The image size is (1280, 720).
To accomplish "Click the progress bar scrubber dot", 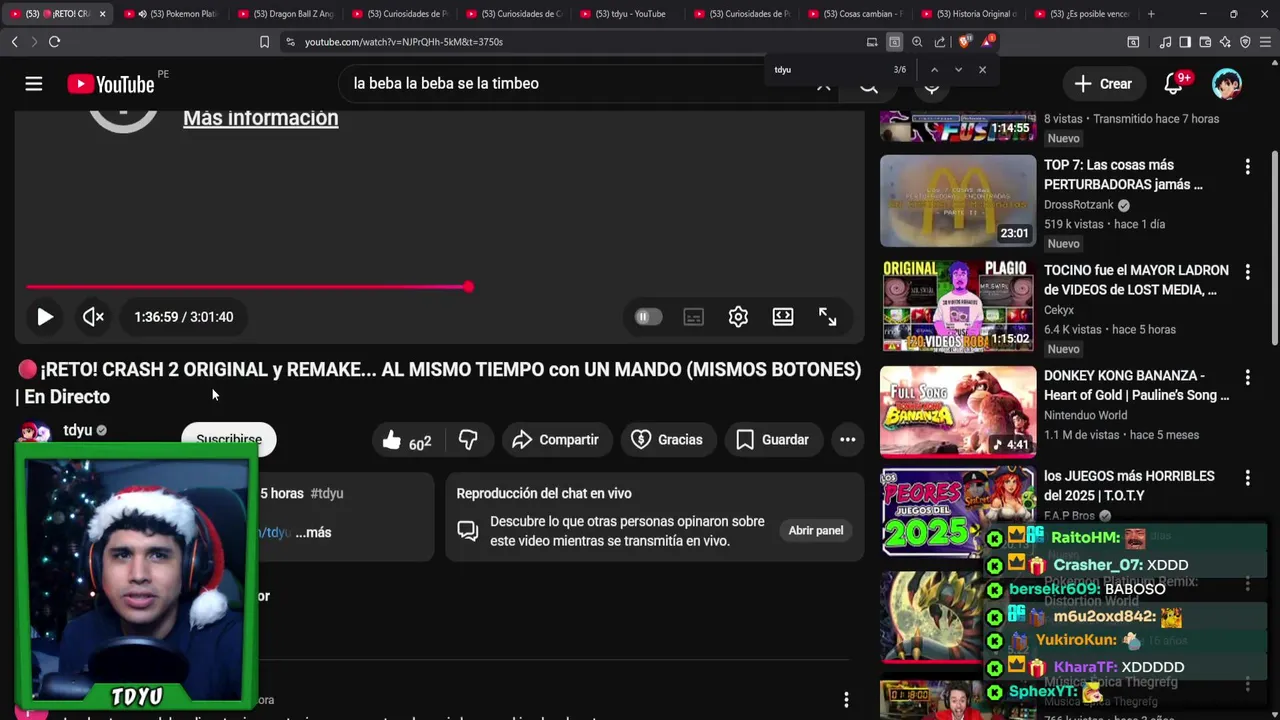I will tap(468, 287).
